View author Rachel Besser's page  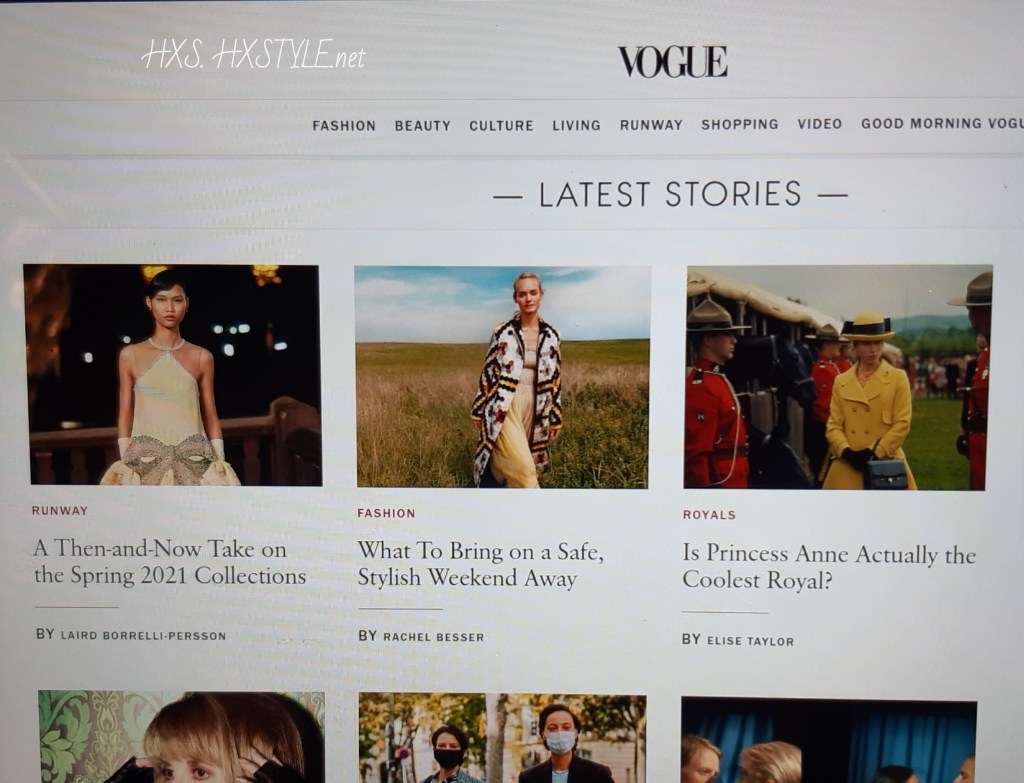click(x=421, y=636)
